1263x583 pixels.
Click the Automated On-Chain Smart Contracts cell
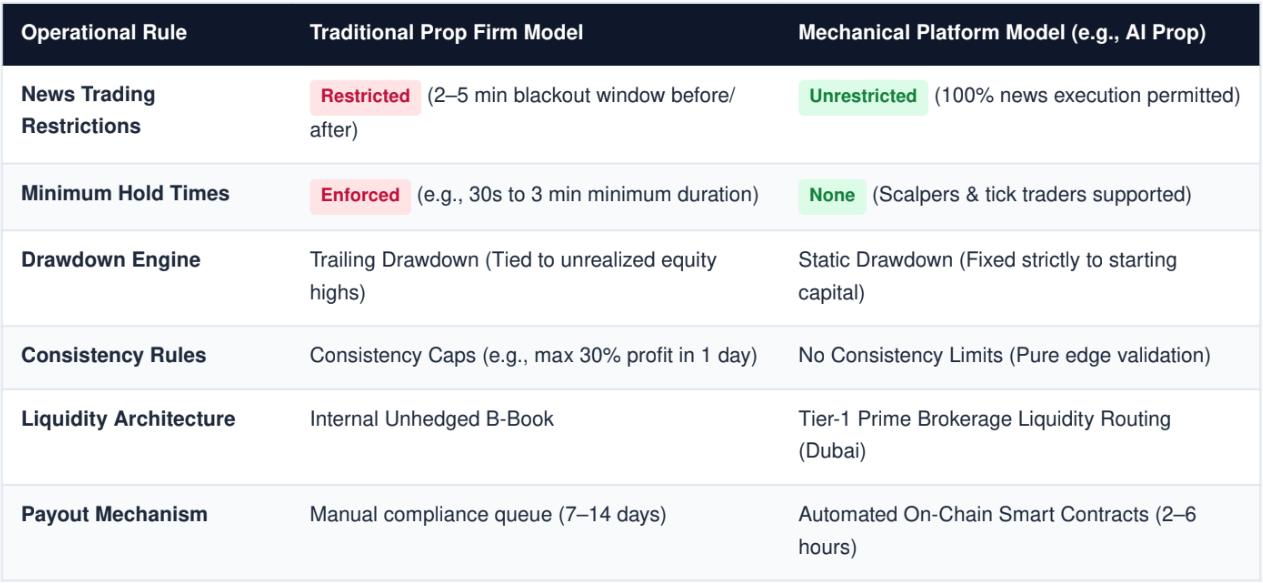(x=997, y=531)
